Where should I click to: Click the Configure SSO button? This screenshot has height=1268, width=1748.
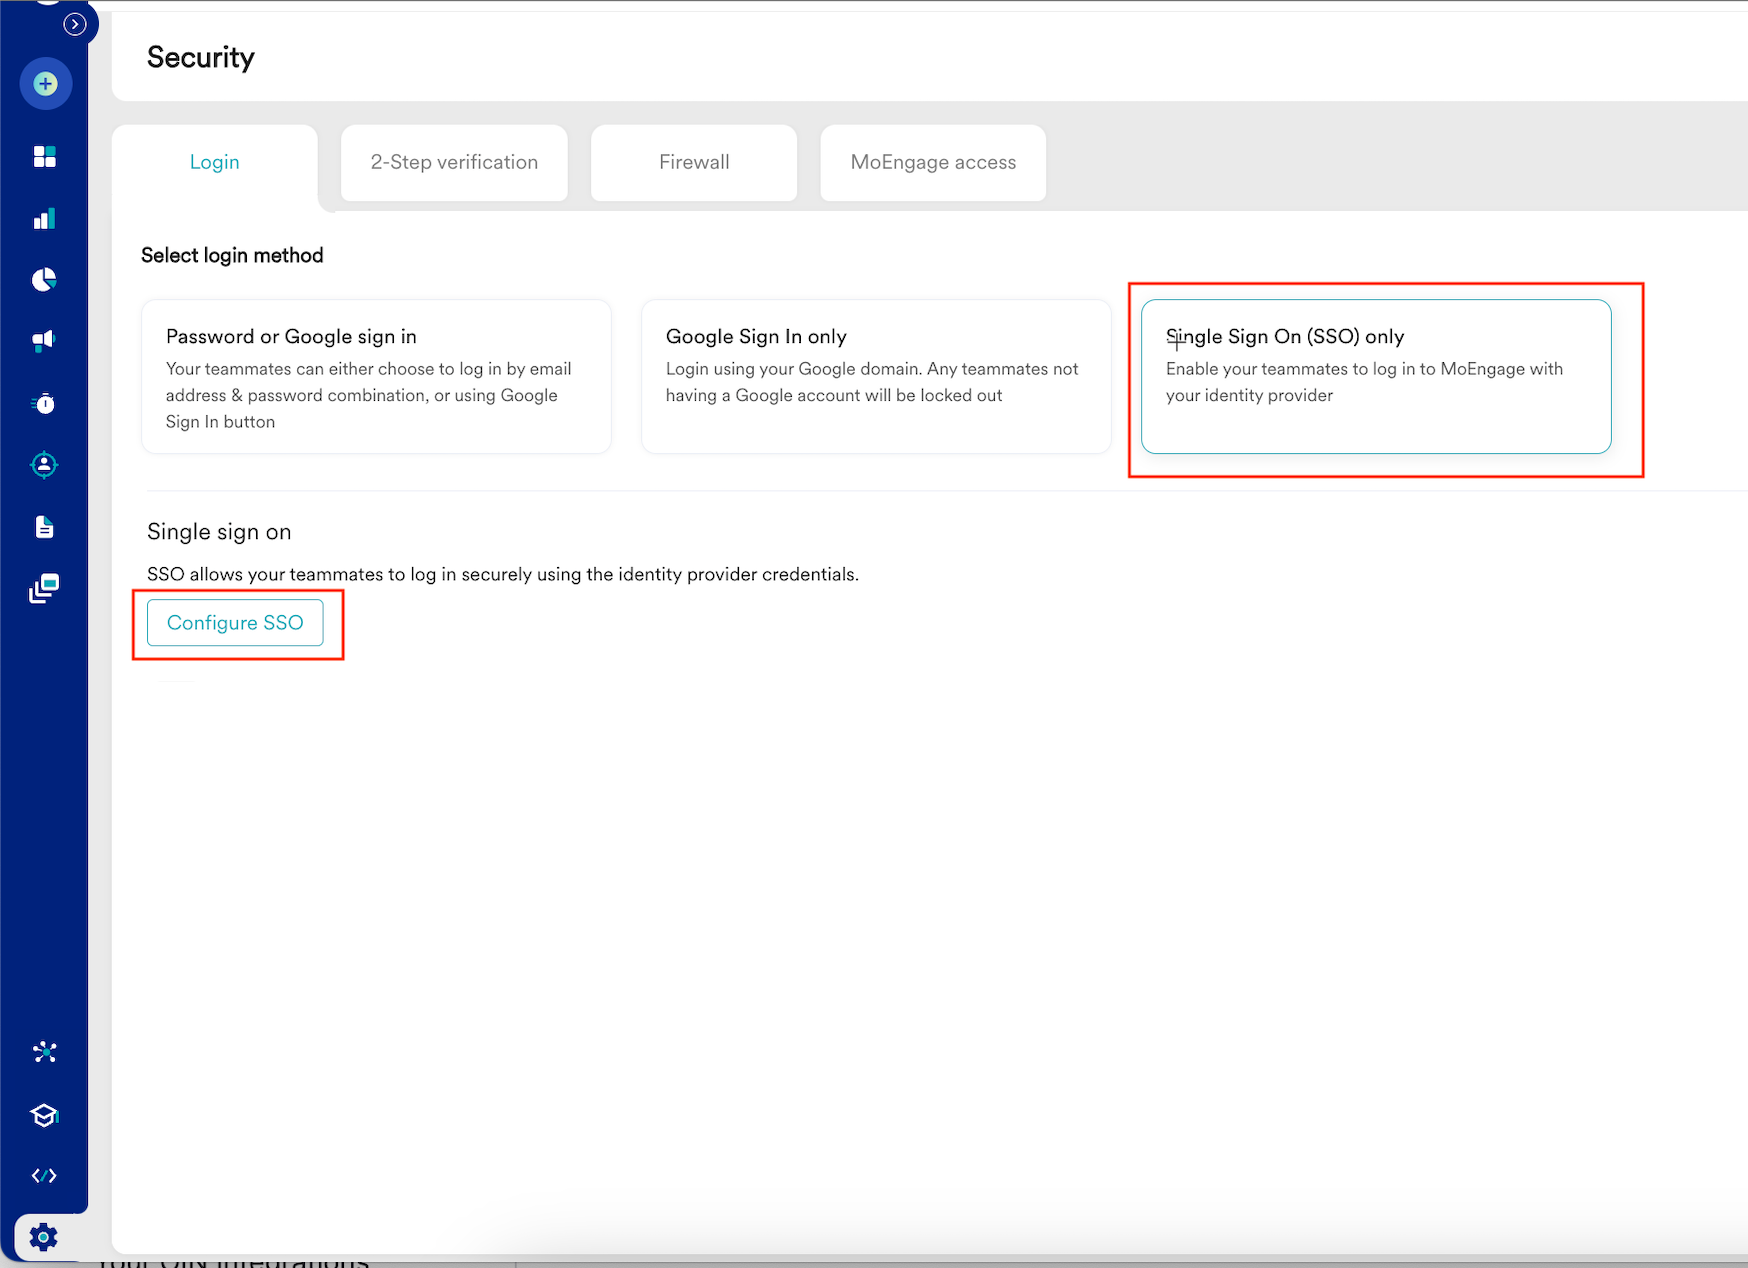(x=235, y=623)
